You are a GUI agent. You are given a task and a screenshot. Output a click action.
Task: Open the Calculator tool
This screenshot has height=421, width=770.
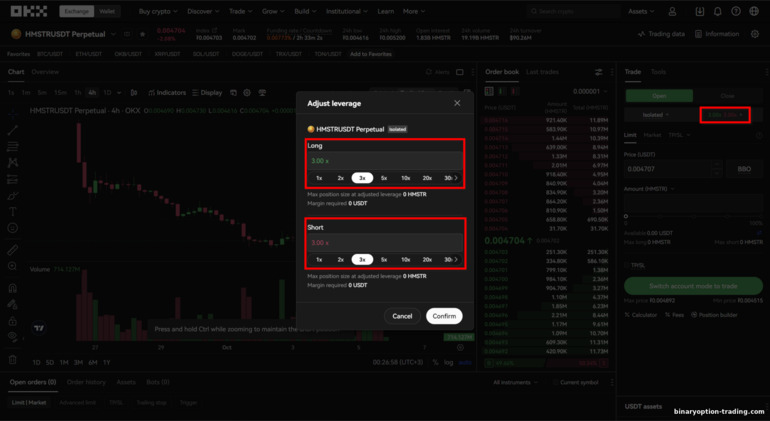coord(641,315)
